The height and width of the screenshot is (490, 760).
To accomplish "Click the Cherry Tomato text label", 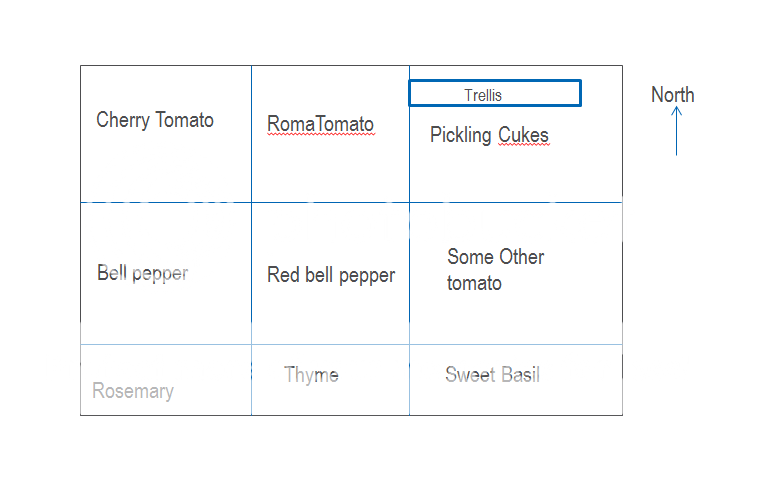I will [155, 120].
